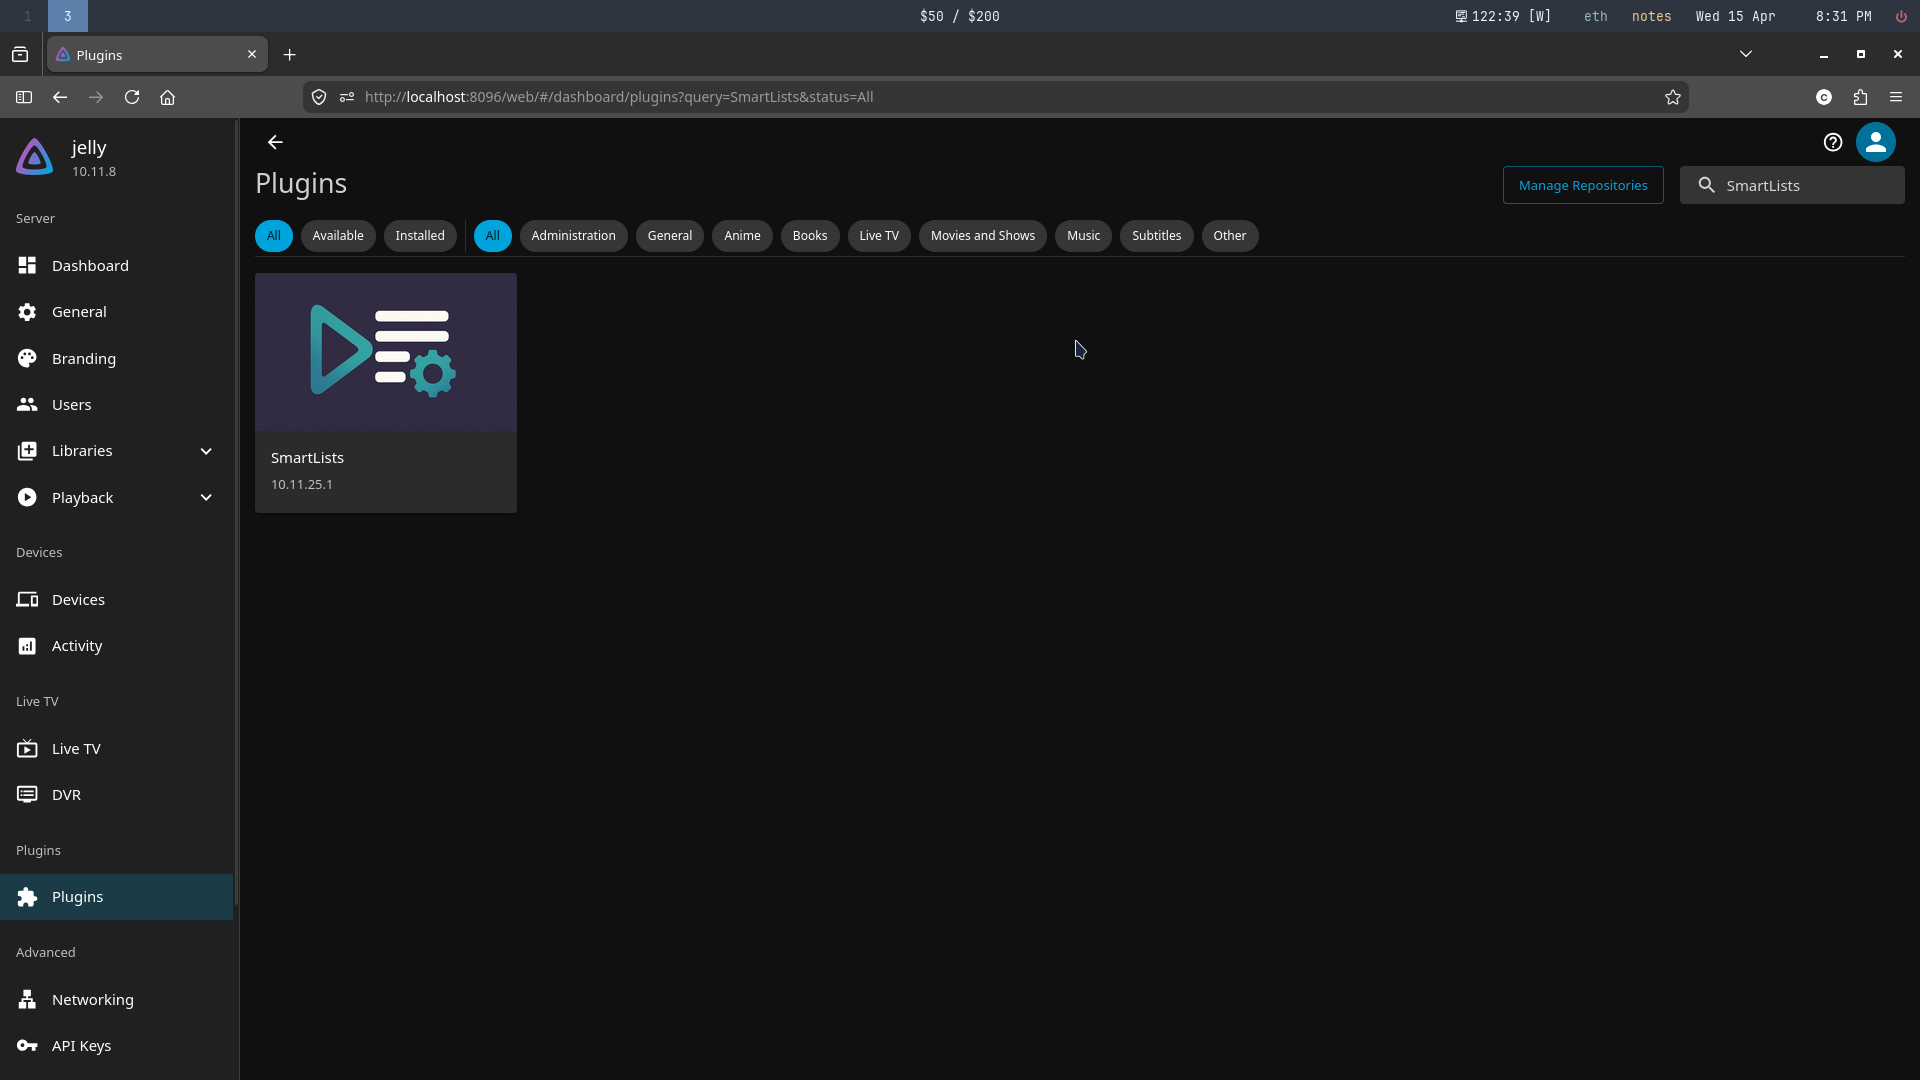The height and width of the screenshot is (1080, 1920).
Task: Open General server settings
Action: (x=116, y=312)
